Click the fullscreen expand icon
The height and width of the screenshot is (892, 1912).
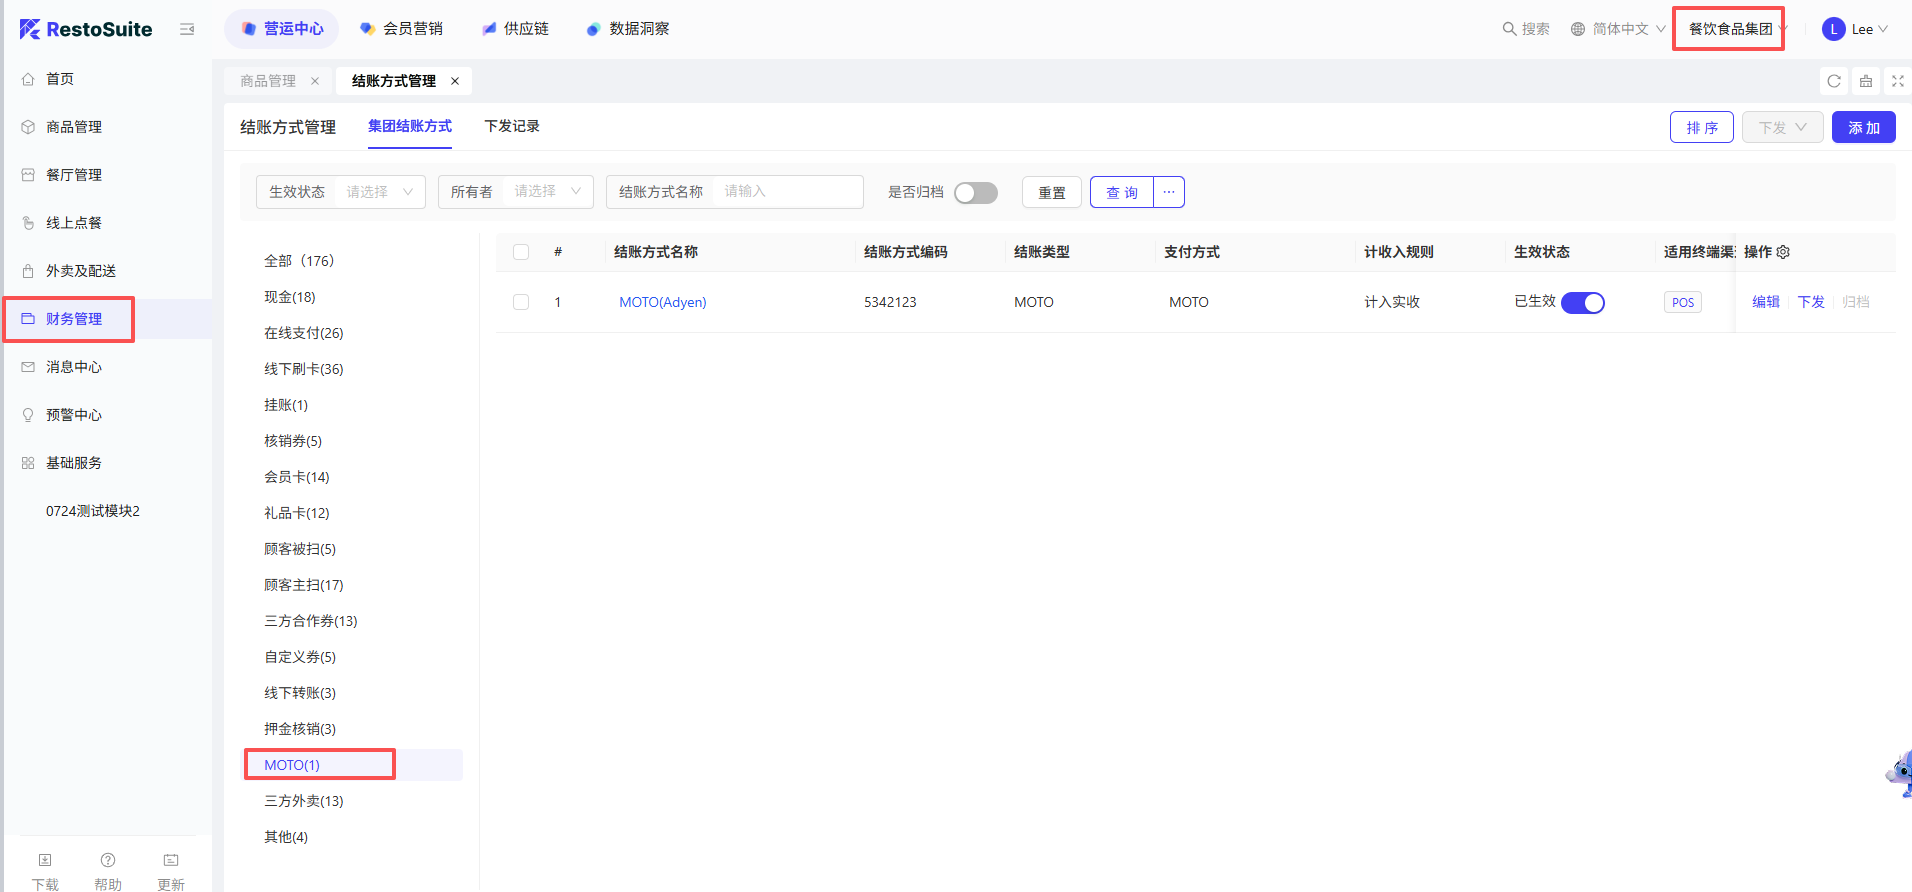coord(1897,81)
